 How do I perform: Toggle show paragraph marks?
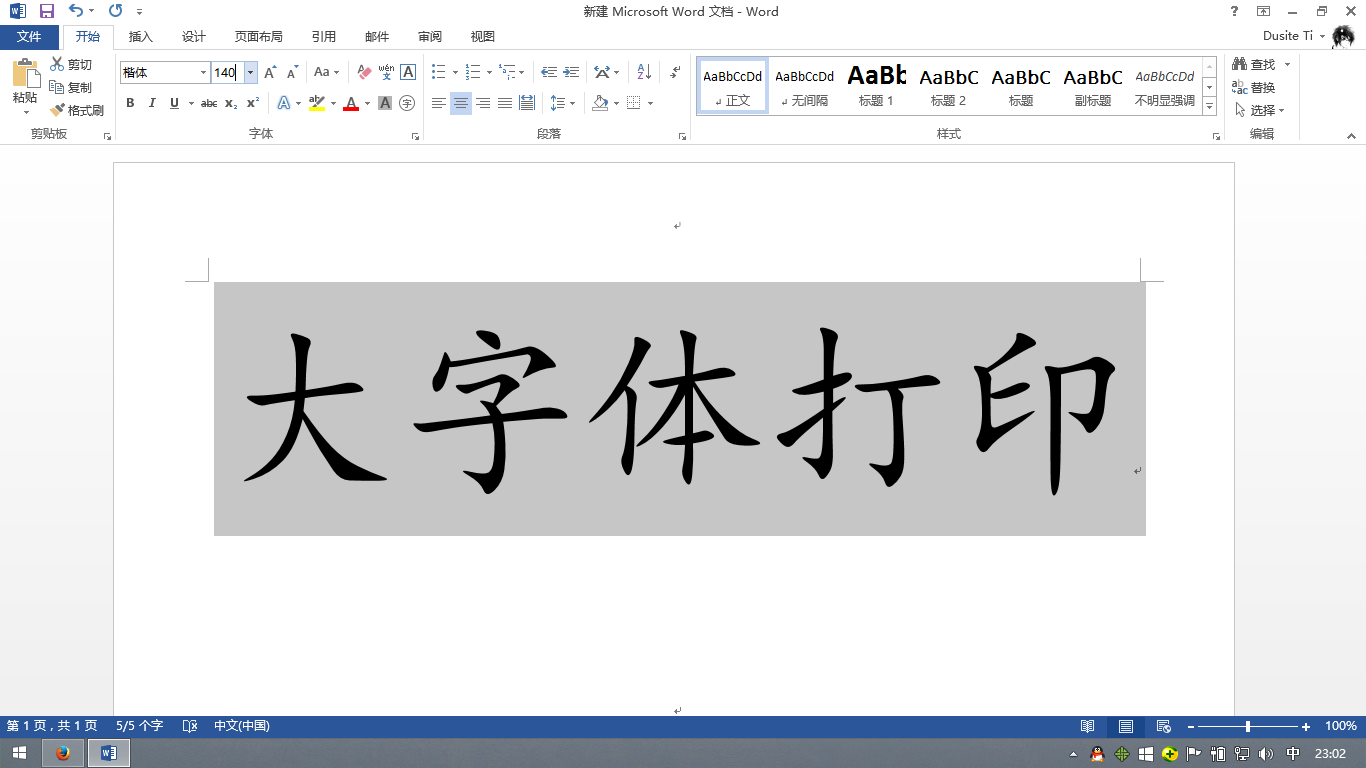click(675, 72)
